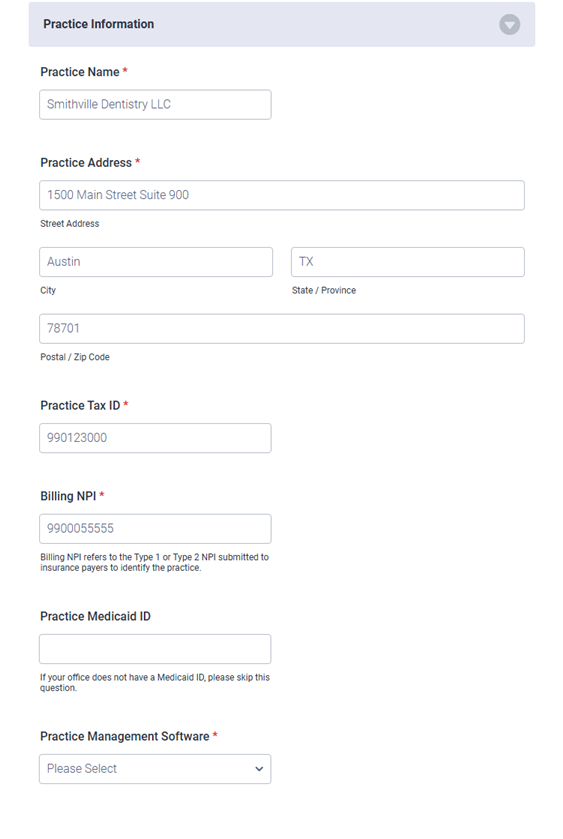Open the Practice Management Software dropdown
The width and height of the screenshot is (563, 839).
coord(155,769)
